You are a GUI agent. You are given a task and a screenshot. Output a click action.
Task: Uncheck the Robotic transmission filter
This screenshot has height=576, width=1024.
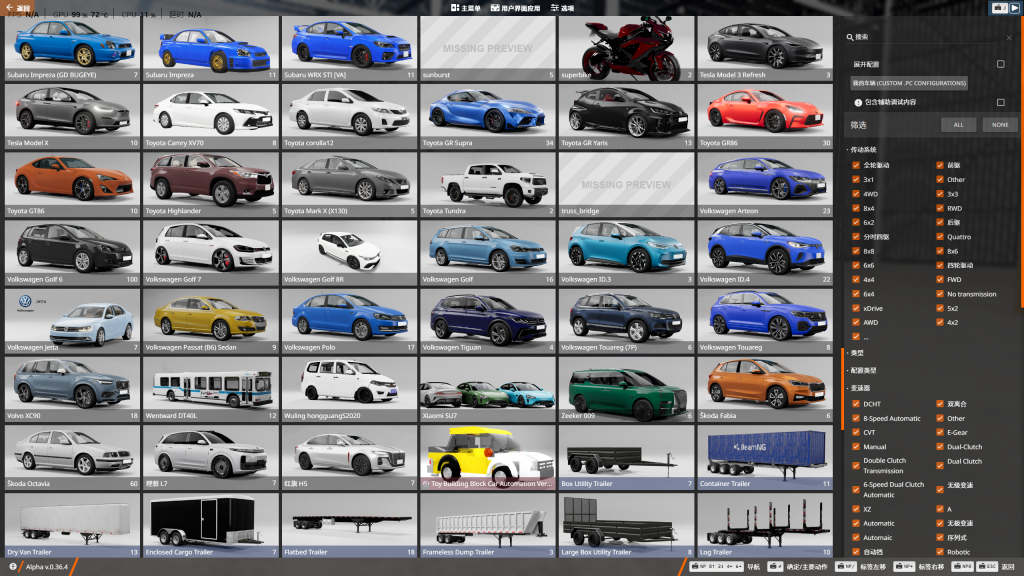pos(940,552)
